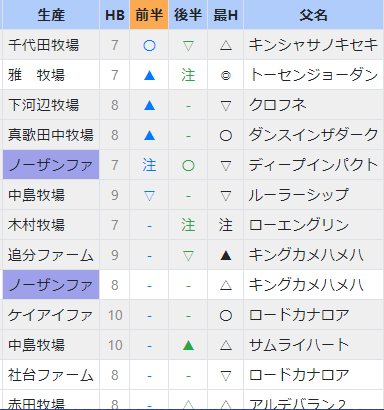Click the green 注 mark in ローエングリン row
The width and height of the screenshot is (384, 410).
188,225
